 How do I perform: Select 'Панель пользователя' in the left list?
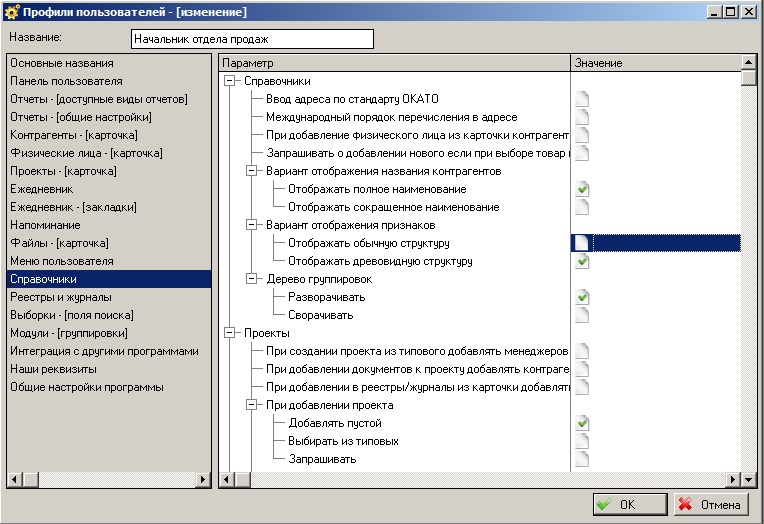coord(66,81)
